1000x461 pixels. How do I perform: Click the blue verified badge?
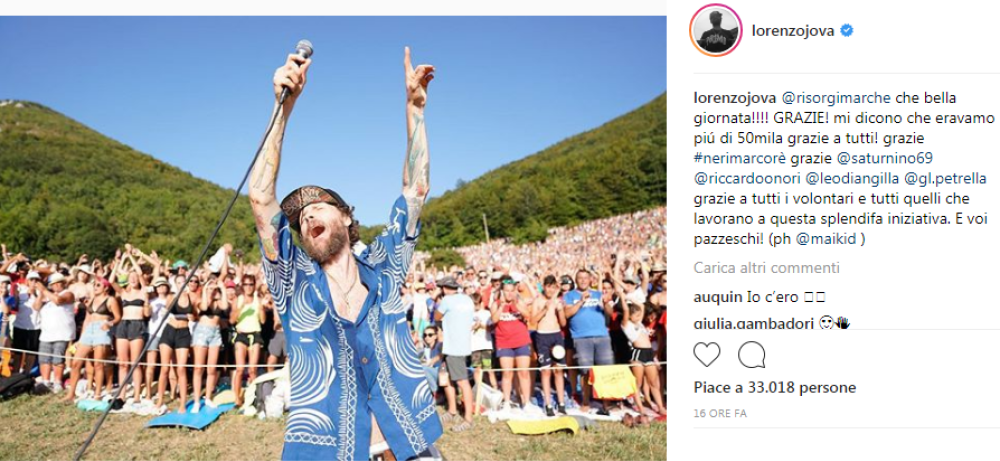[x=847, y=31]
